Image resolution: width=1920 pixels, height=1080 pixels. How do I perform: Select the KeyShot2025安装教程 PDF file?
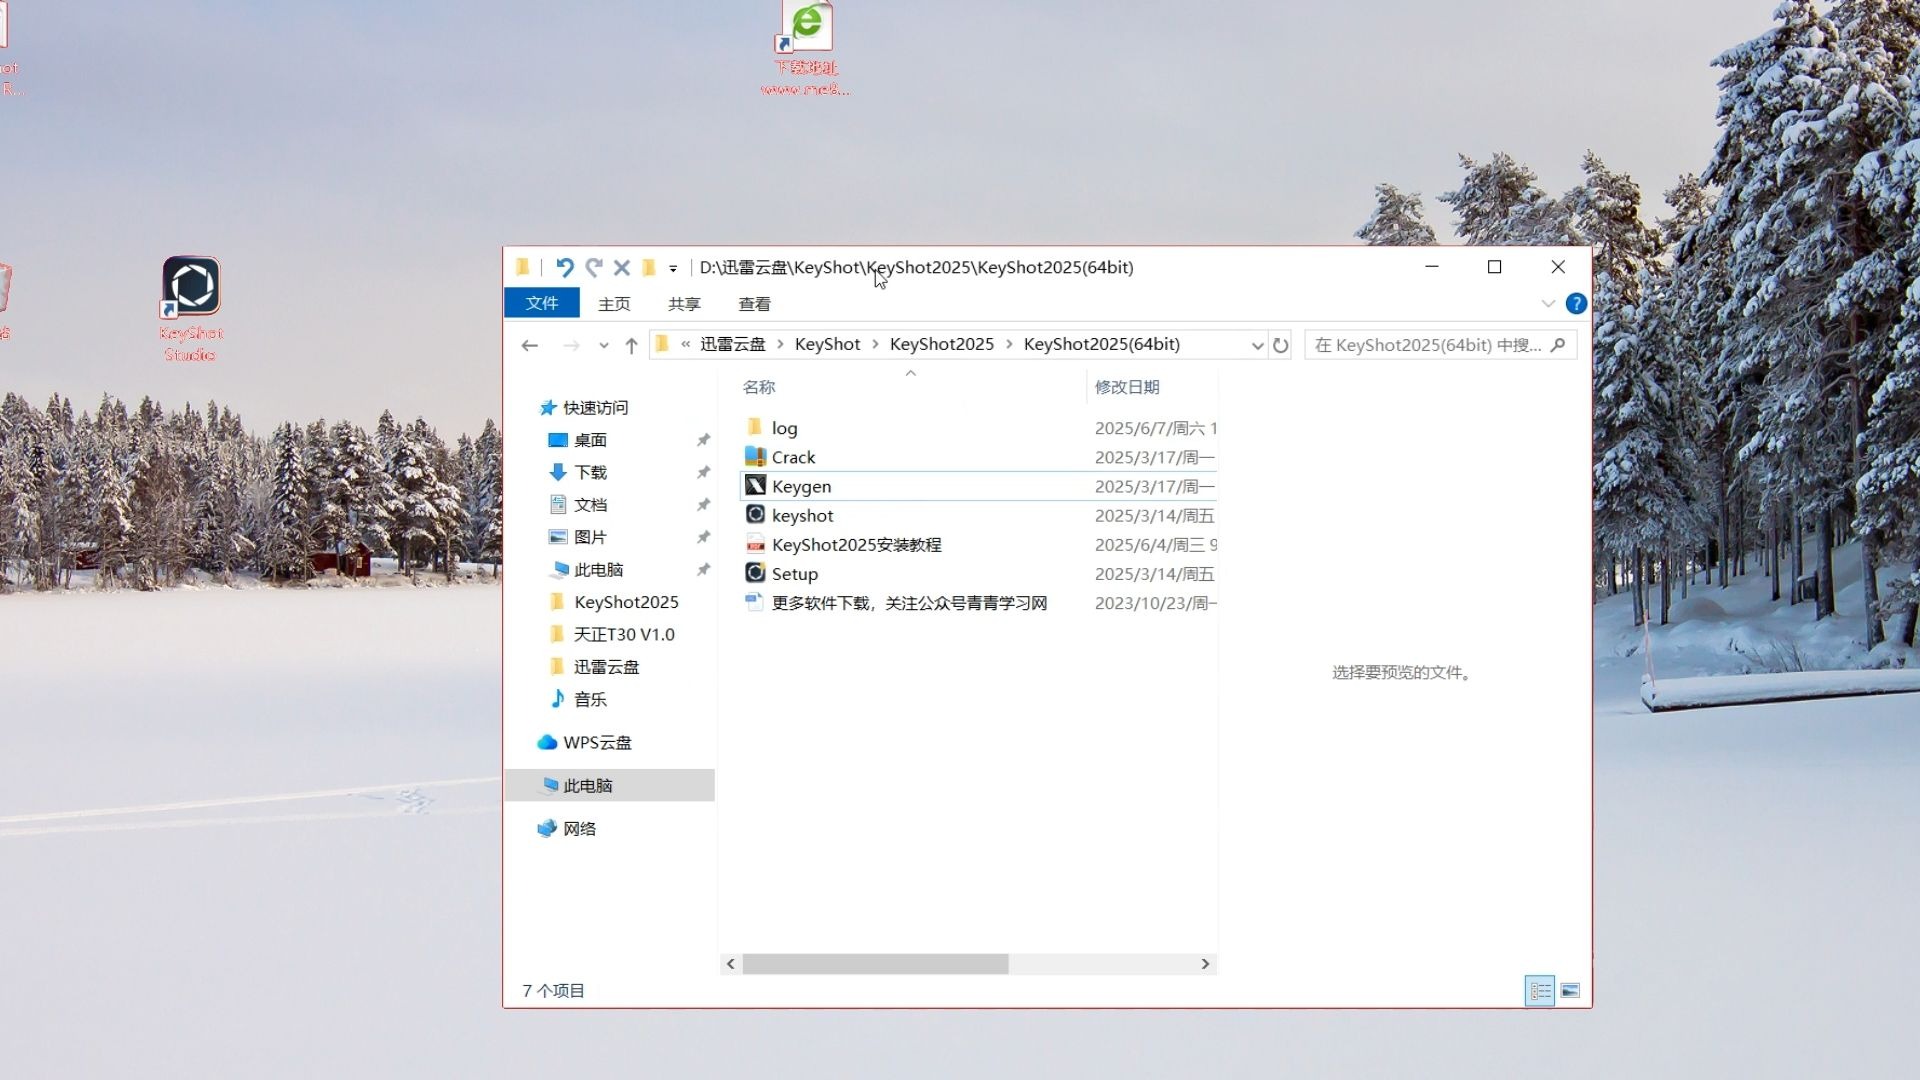coord(856,545)
